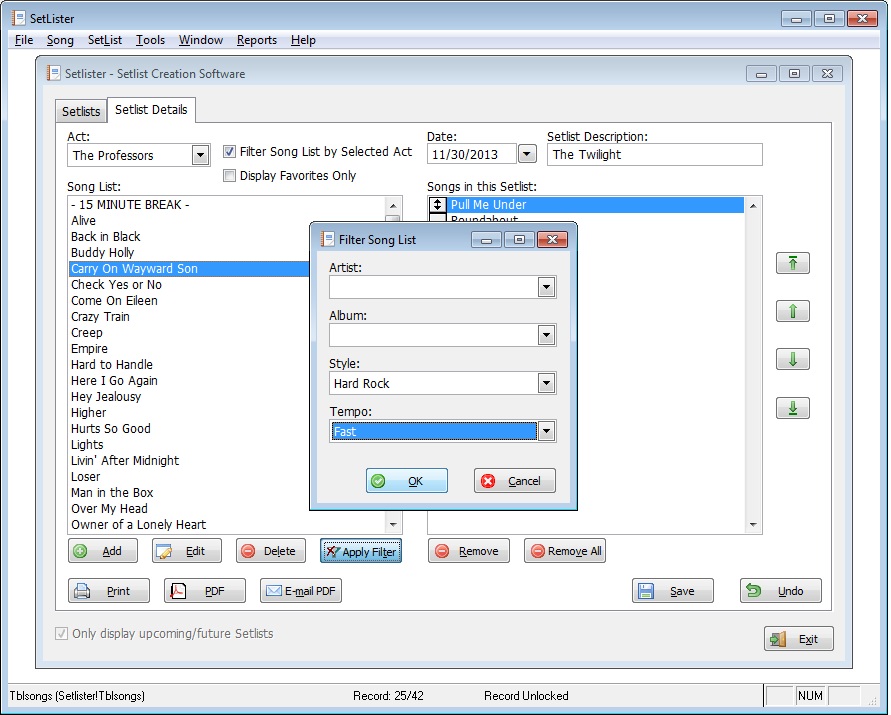Confirm the filter with OK
Image resolution: width=891 pixels, height=715 pixels.
click(406, 481)
